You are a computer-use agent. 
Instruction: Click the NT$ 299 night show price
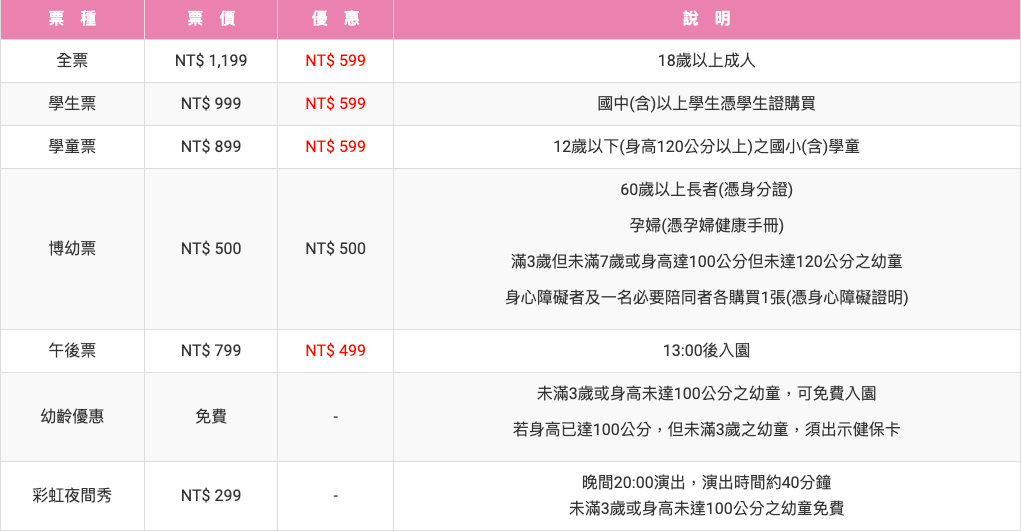tap(211, 496)
